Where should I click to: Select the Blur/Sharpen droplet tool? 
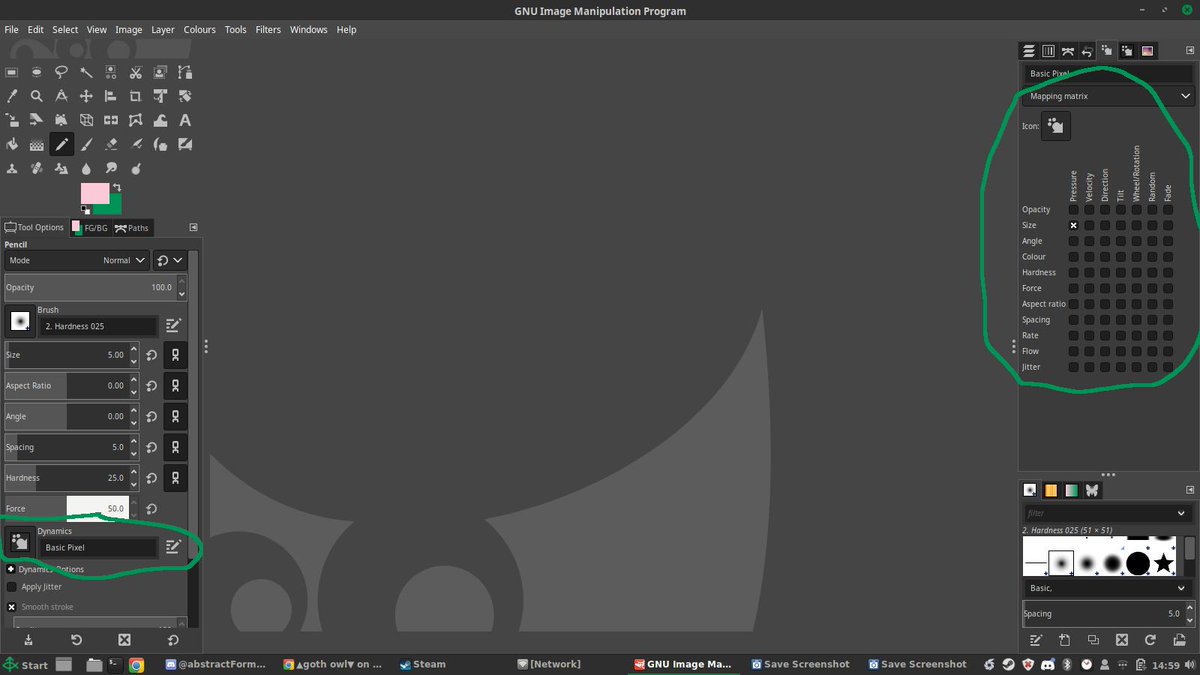point(87,168)
